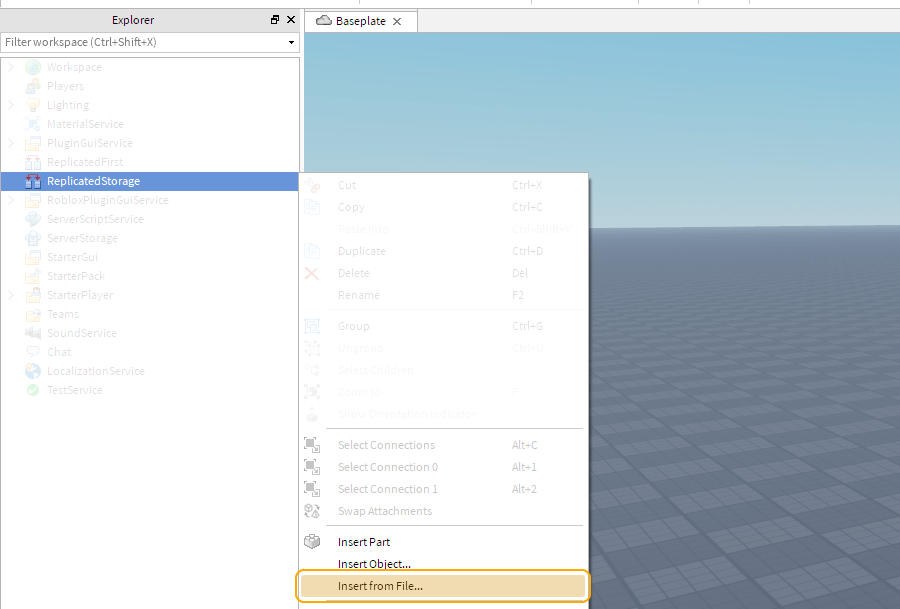Select the SoundService speaker icon
The height and width of the screenshot is (609, 900).
(34, 332)
